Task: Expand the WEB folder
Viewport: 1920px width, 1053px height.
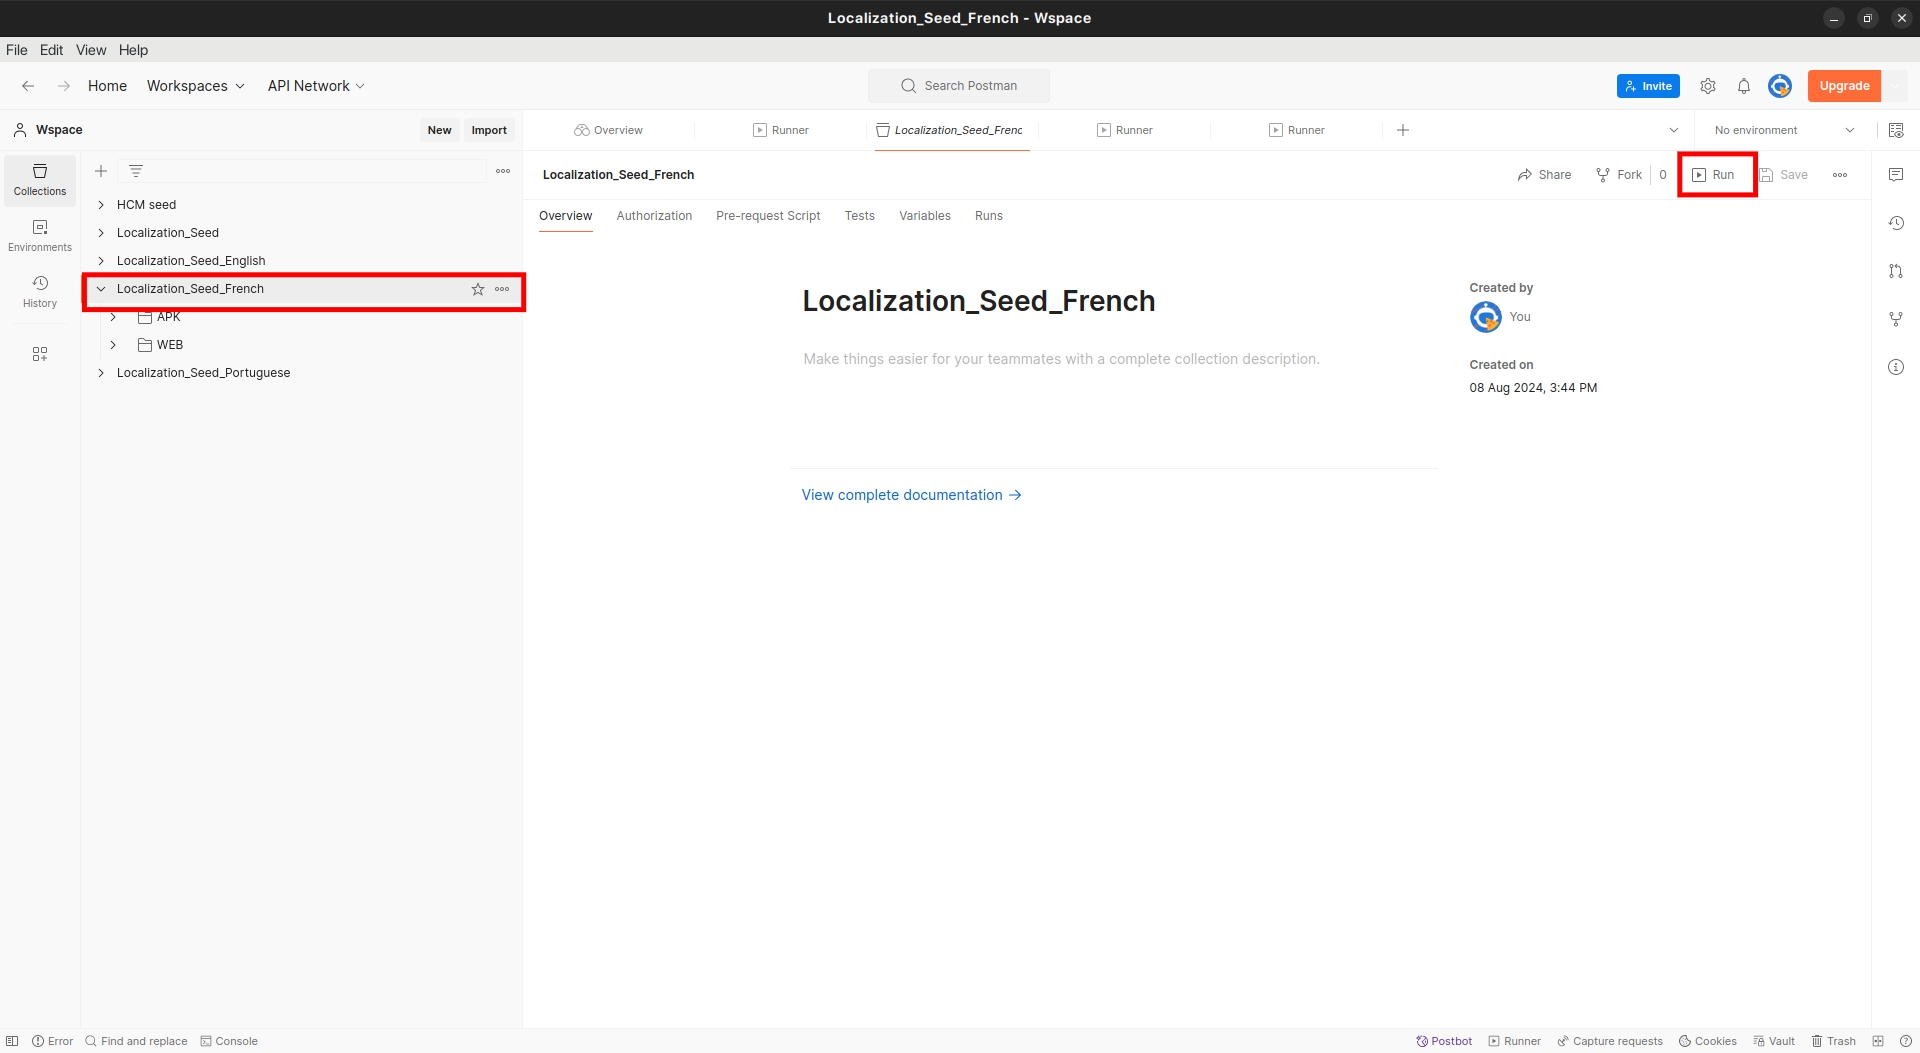Action: pyautogui.click(x=113, y=345)
